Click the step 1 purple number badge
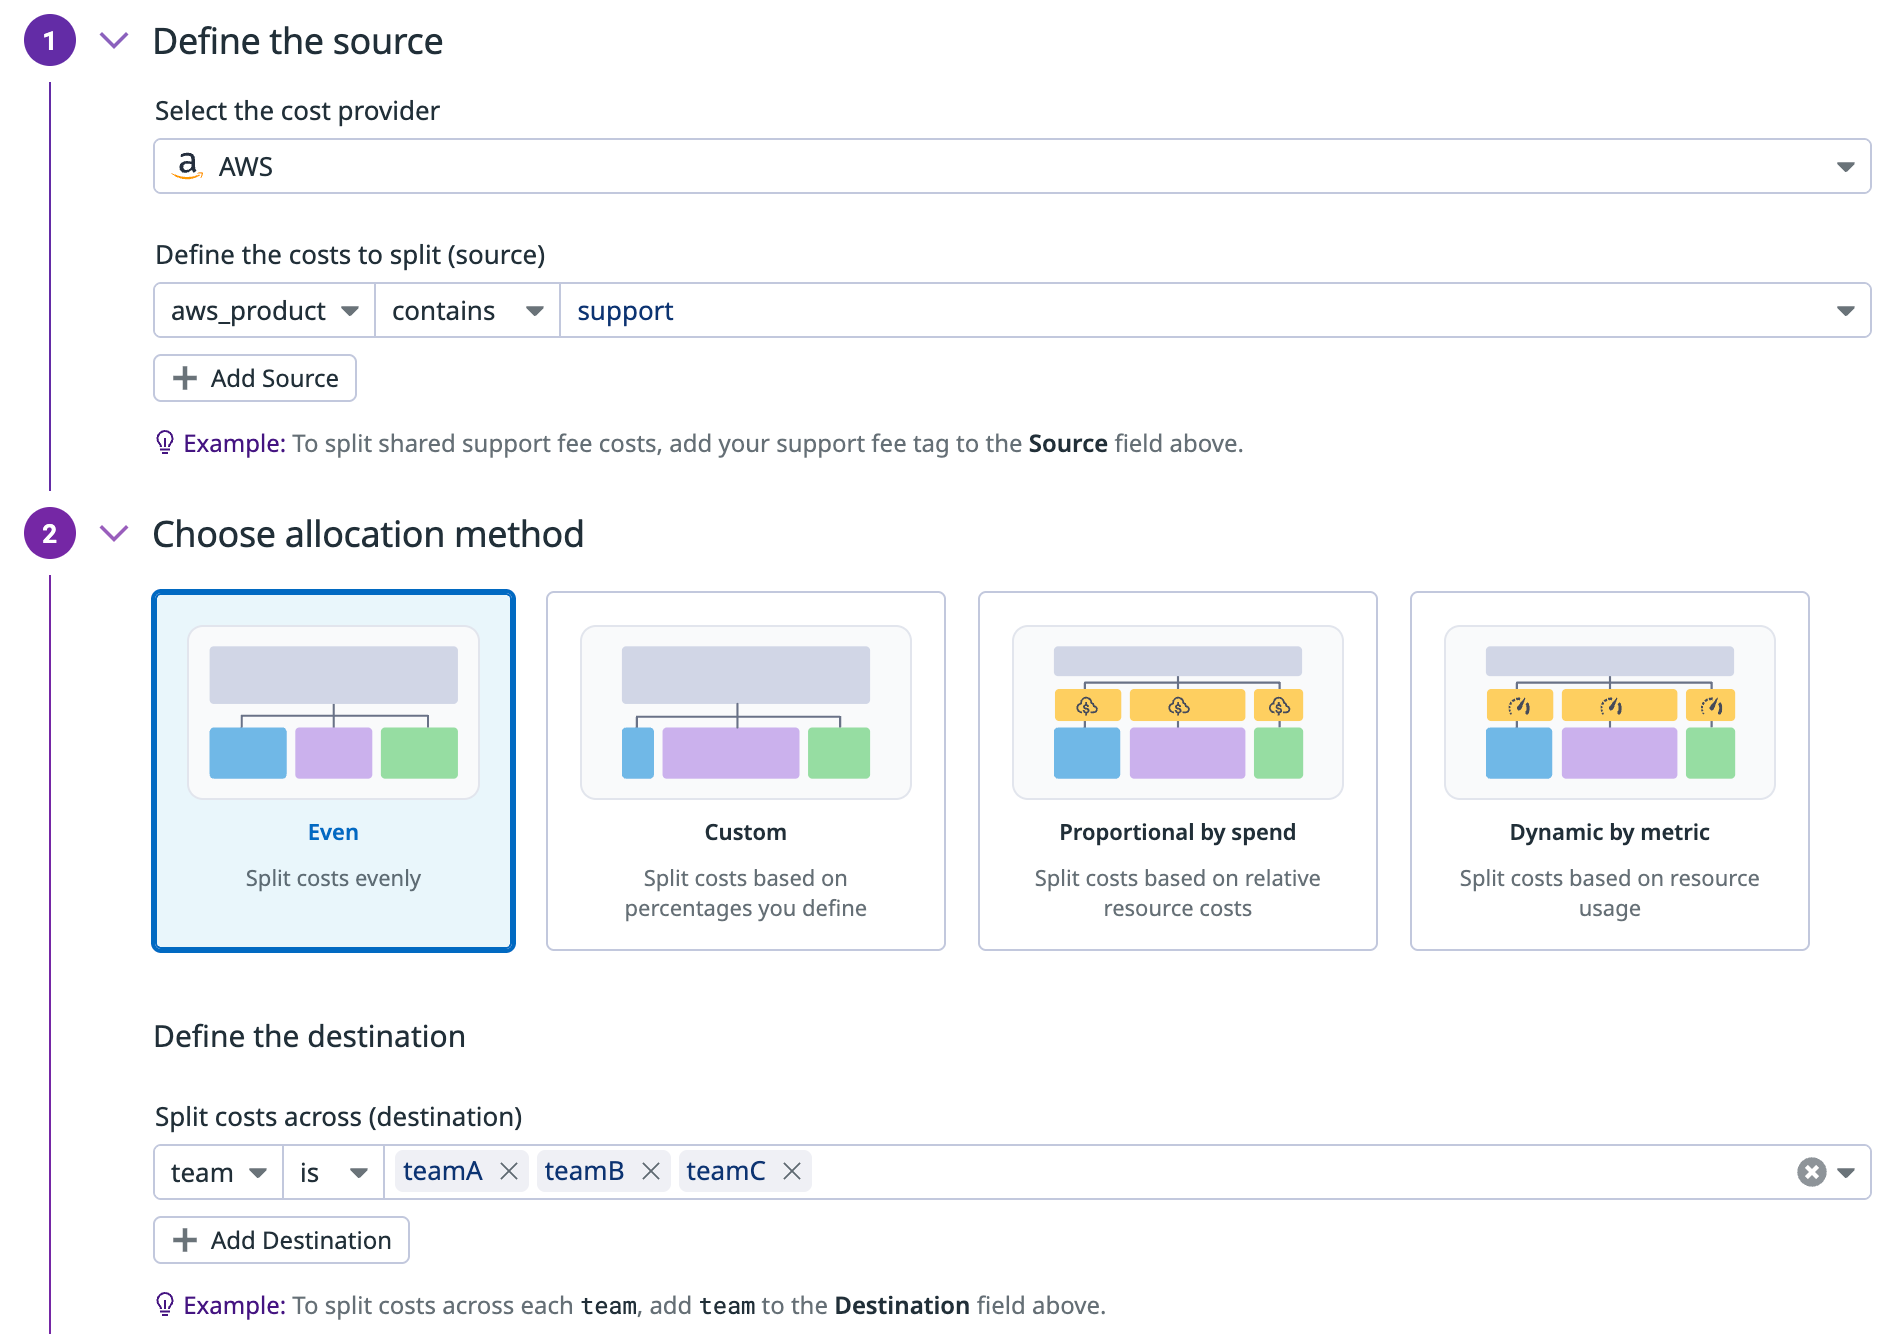Viewport: 1898px width, 1334px height. pyautogui.click(x=49, y=41)
